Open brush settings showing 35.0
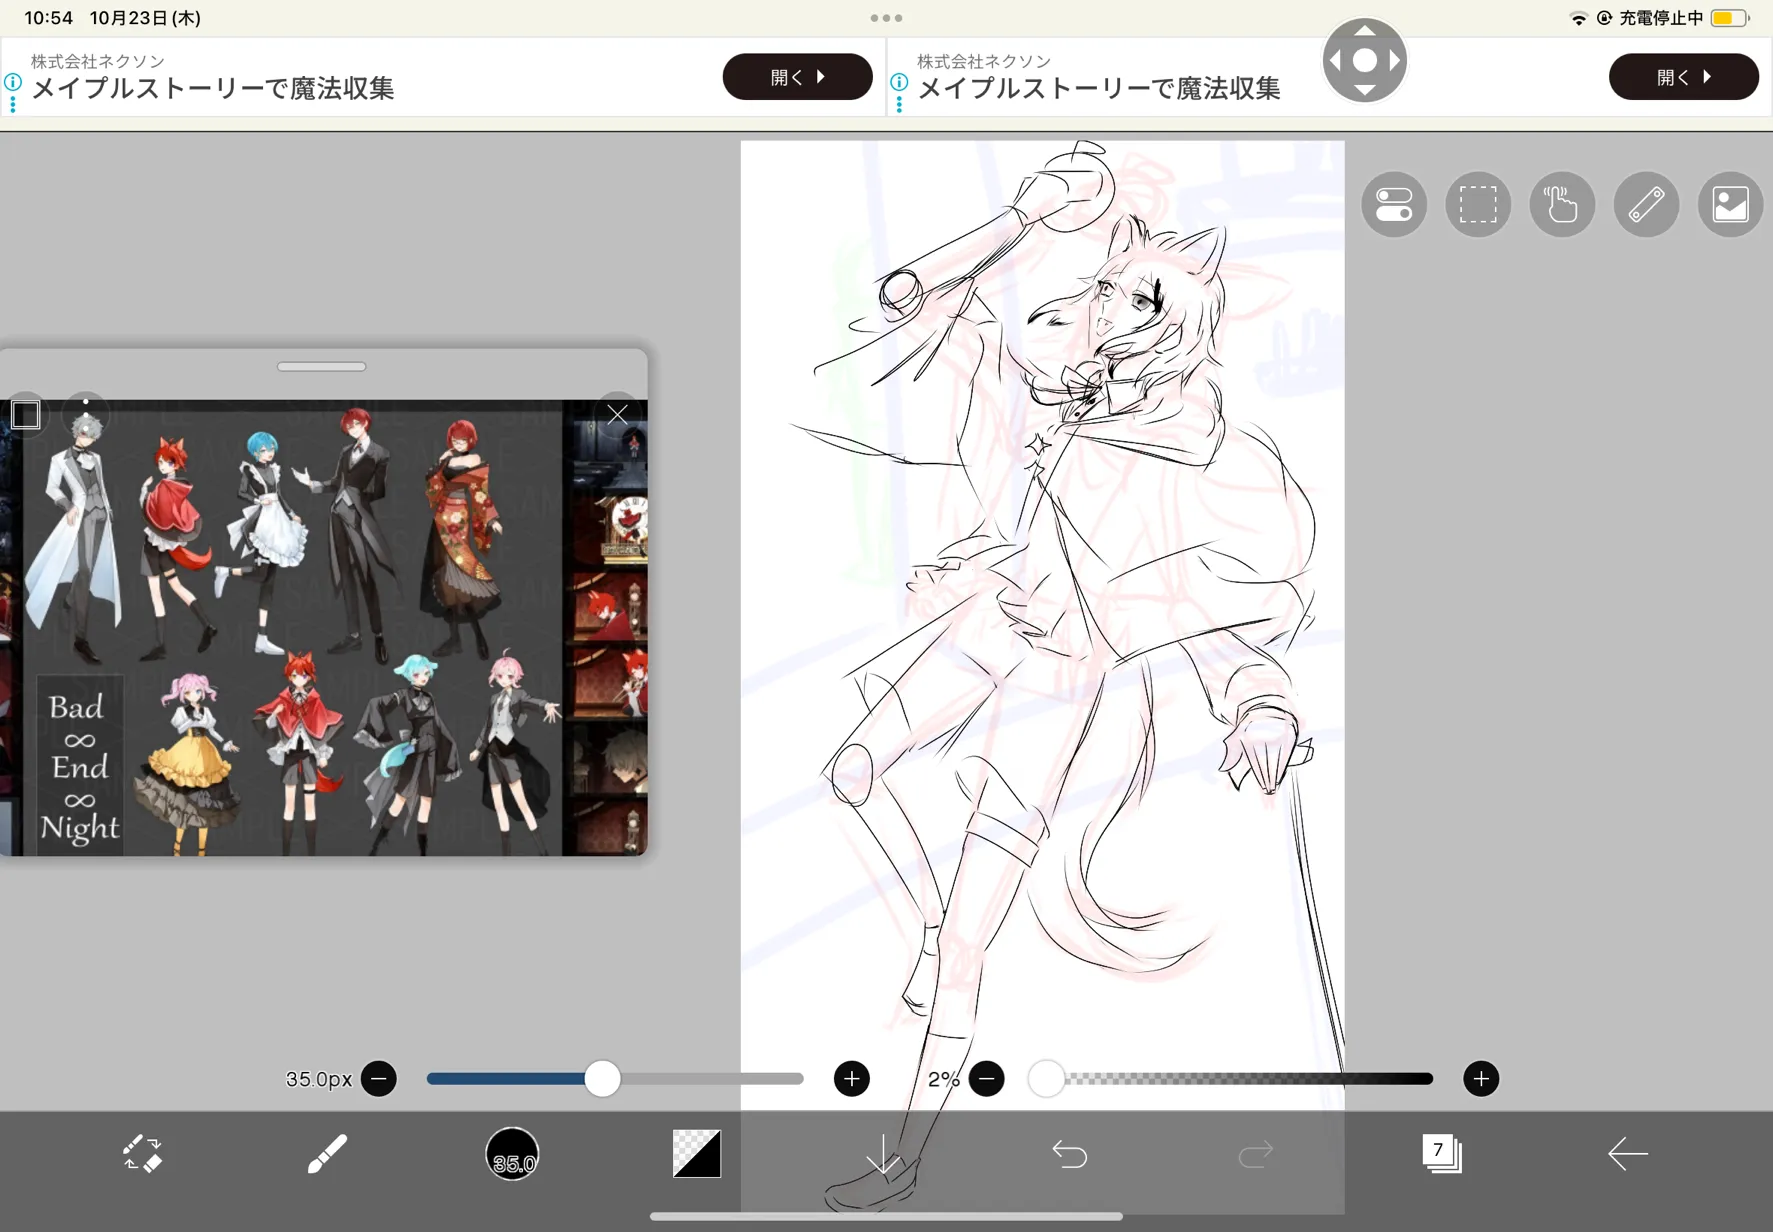 coord(512,1153)
